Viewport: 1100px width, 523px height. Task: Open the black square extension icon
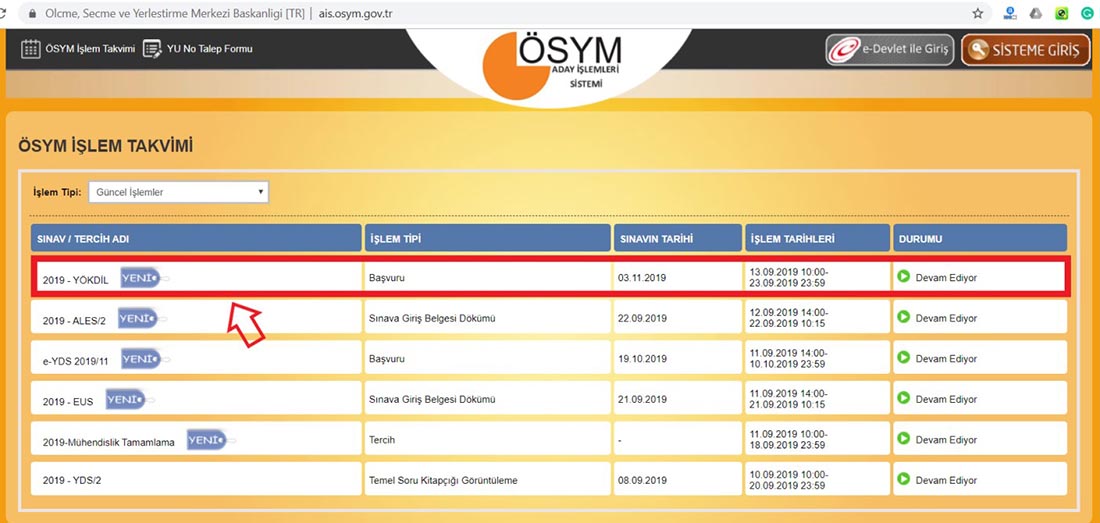pyautogui.click(x=1062, y=13)
